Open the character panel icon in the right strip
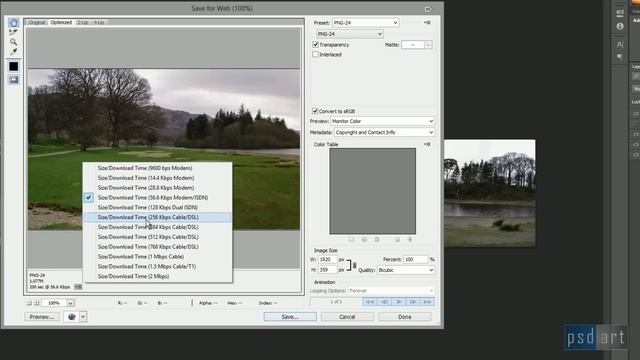 (x=620, y=44)
